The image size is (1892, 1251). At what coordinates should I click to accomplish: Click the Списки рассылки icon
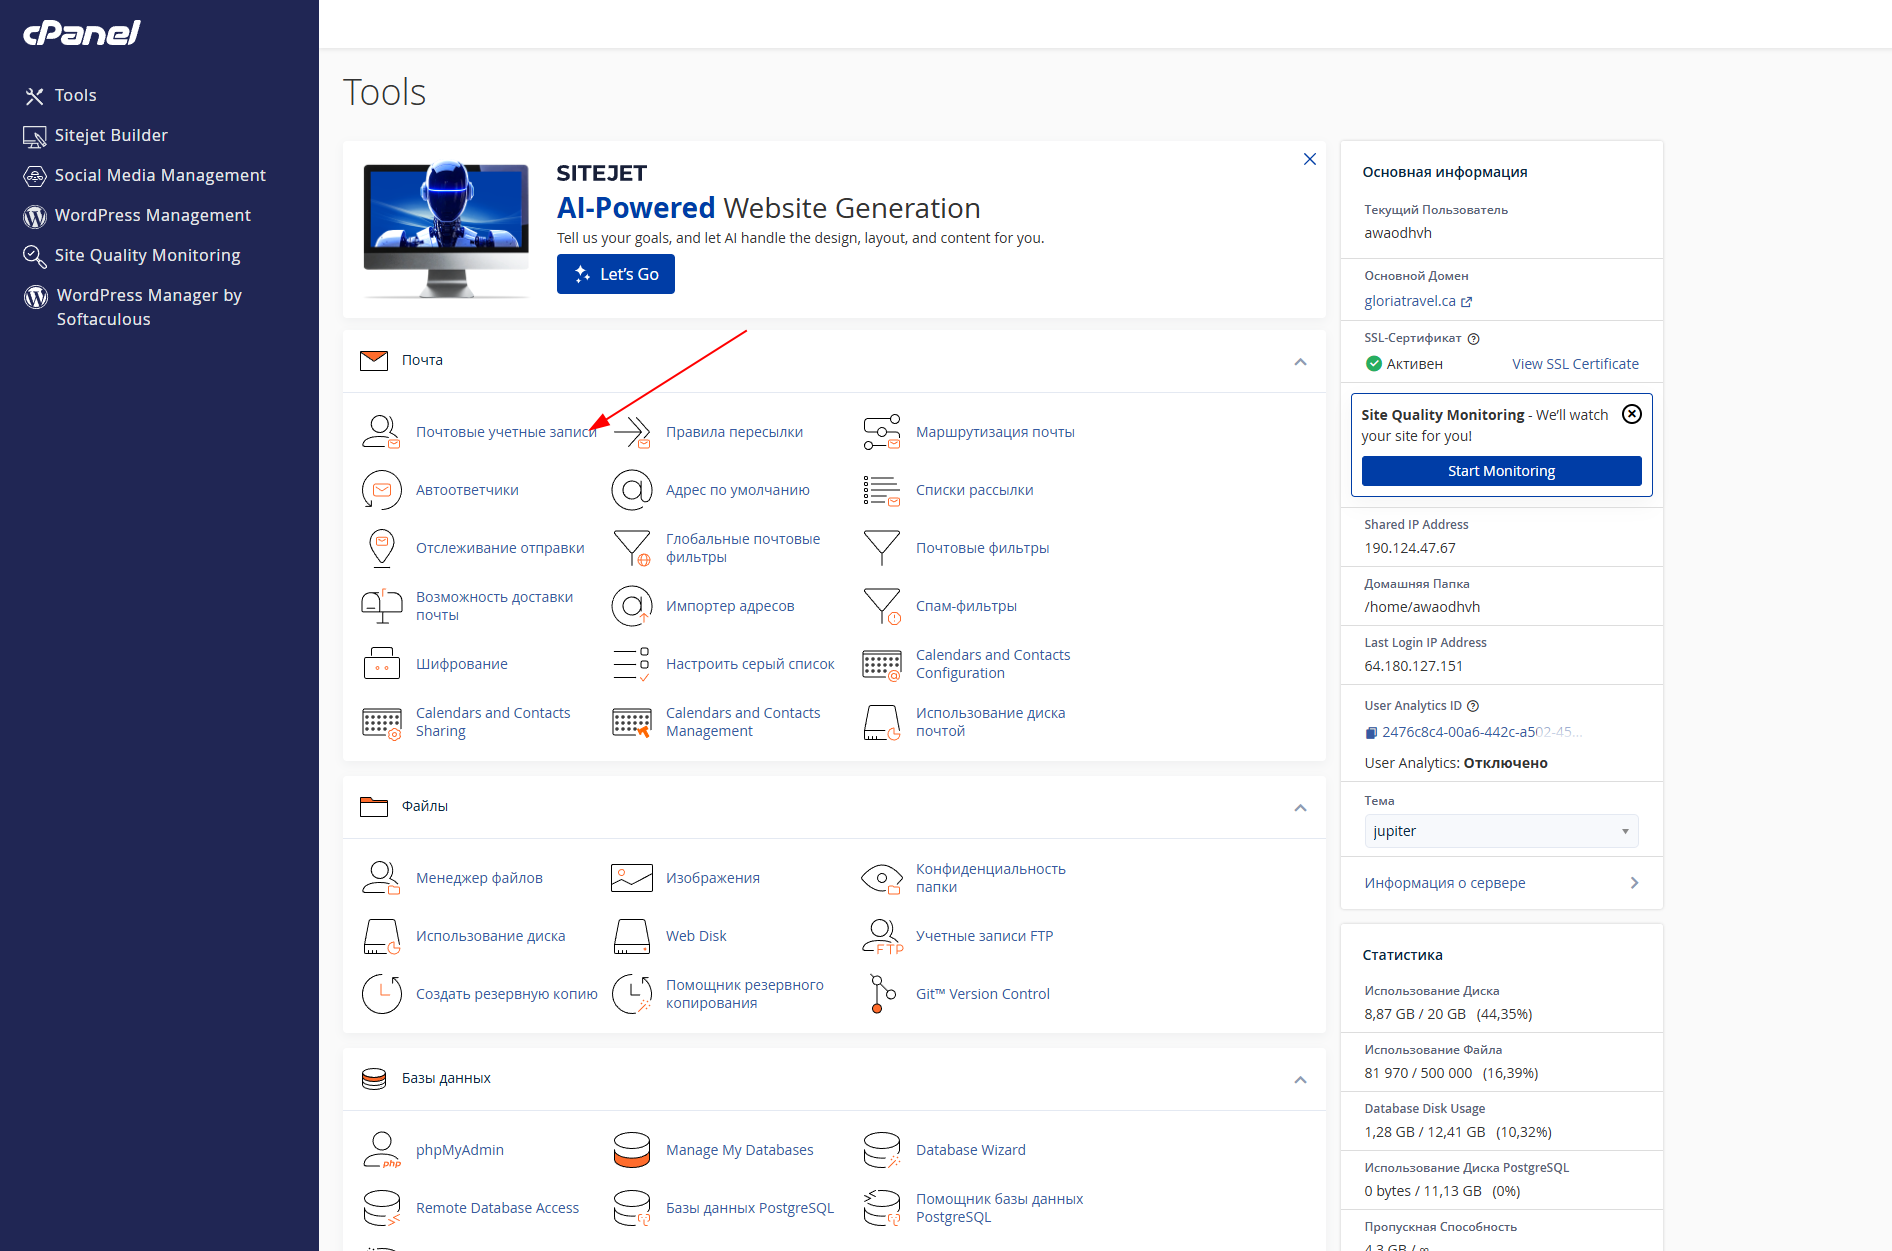coord(881,490)
